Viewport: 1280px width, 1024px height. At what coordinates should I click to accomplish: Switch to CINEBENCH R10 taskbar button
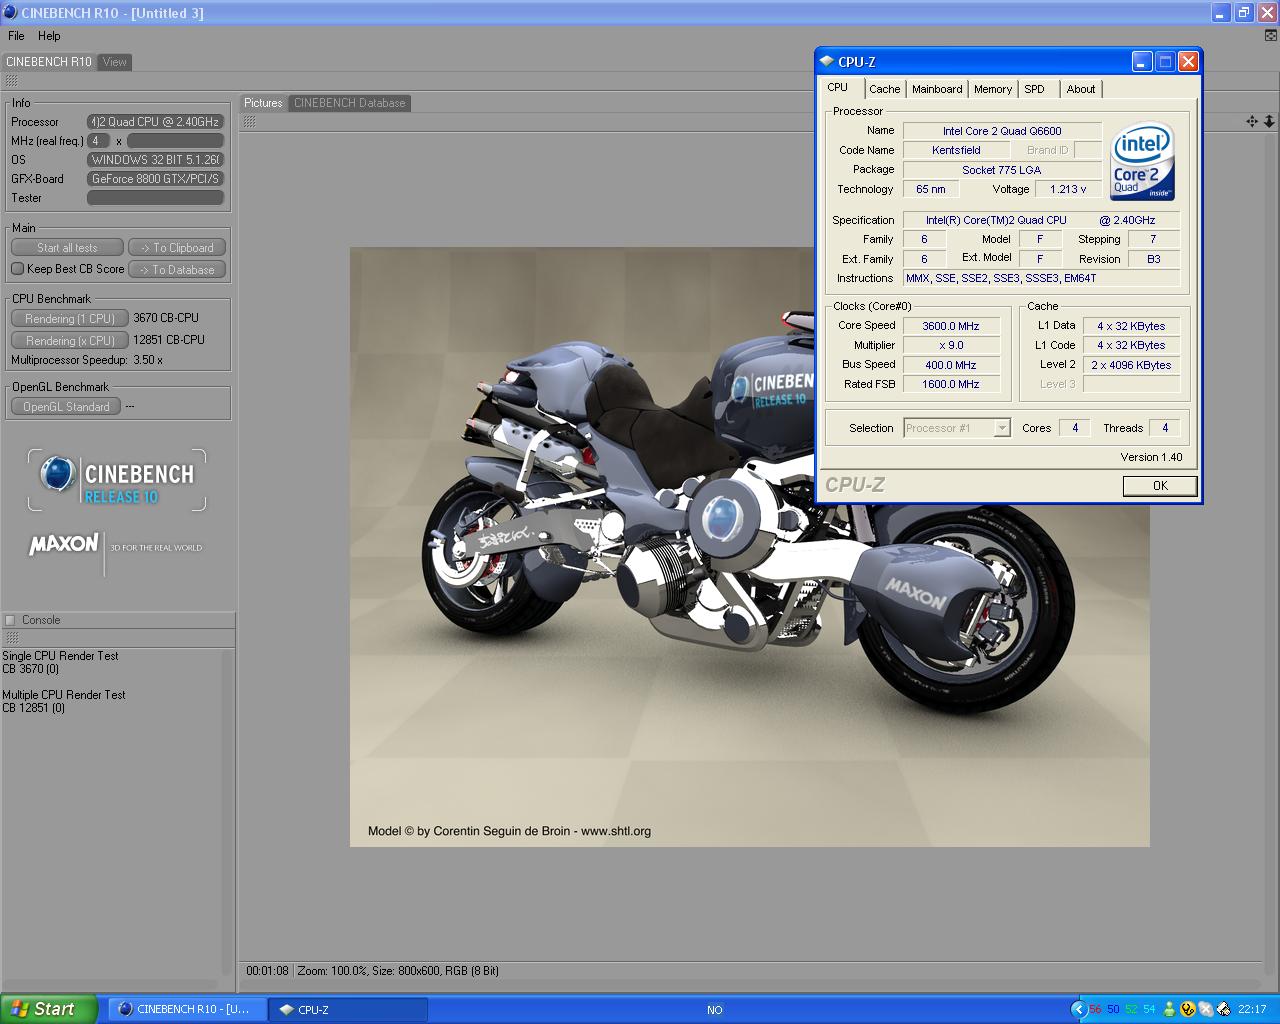coord(186,1009)
